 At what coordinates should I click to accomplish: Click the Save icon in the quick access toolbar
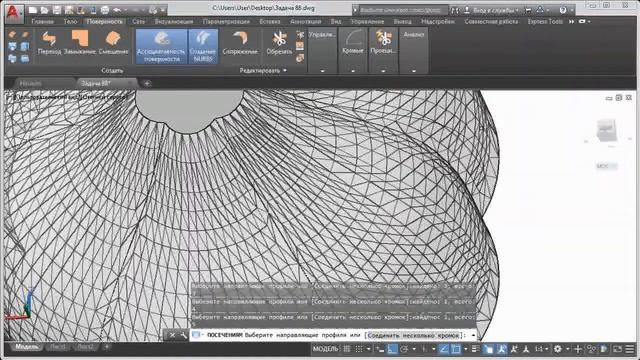57,10
